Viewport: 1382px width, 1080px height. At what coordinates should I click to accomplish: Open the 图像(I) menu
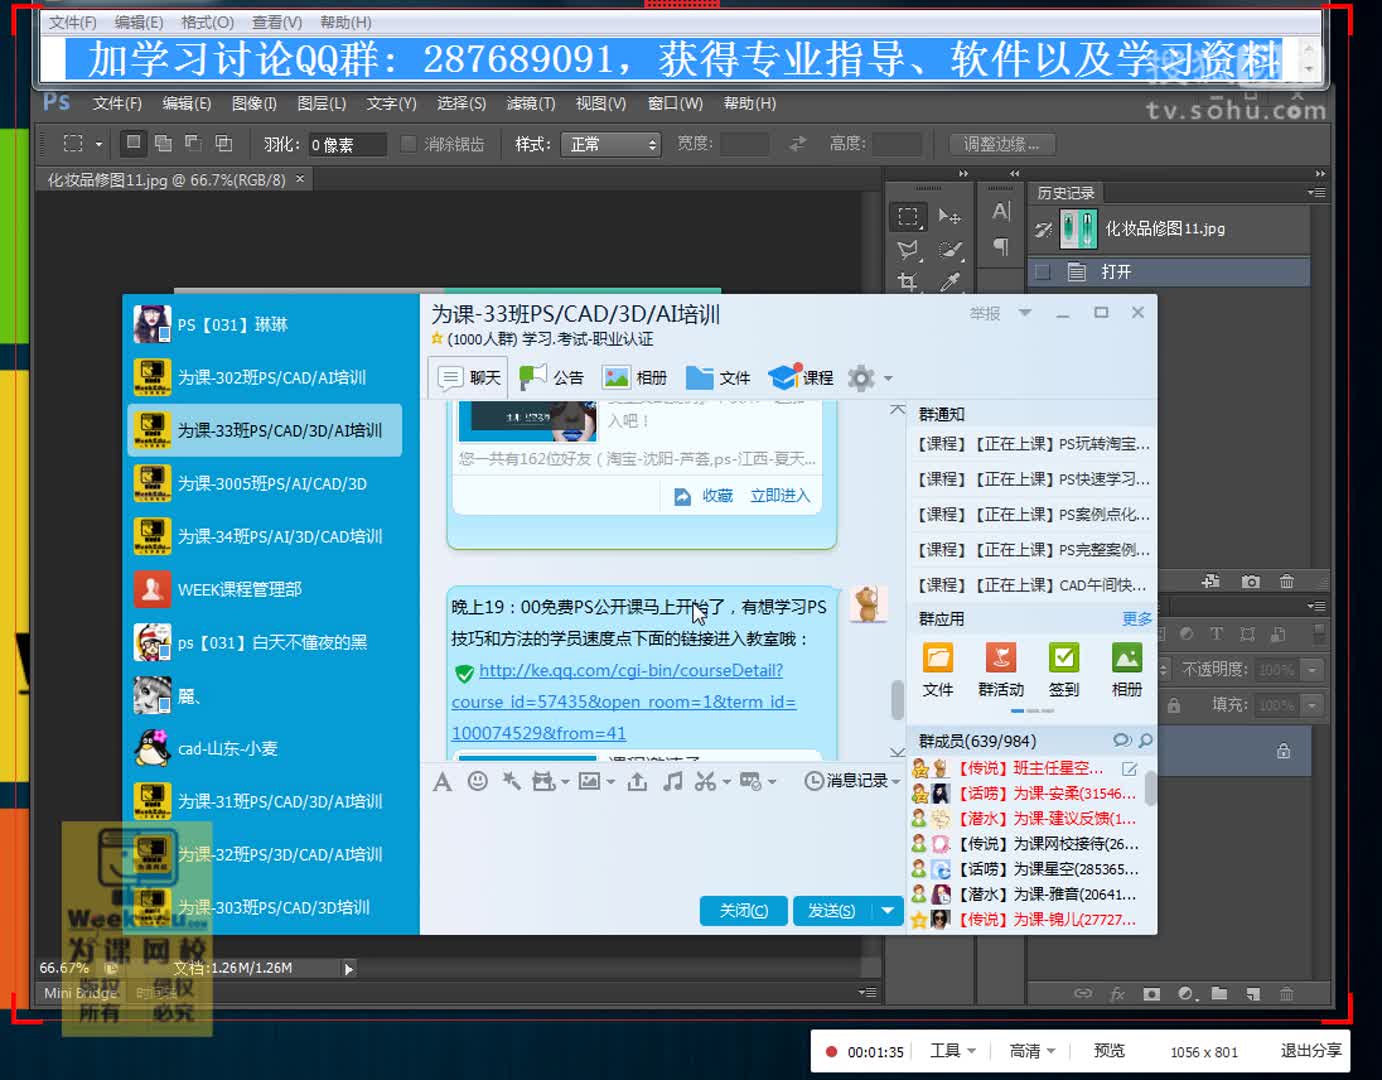pos(254,103)
